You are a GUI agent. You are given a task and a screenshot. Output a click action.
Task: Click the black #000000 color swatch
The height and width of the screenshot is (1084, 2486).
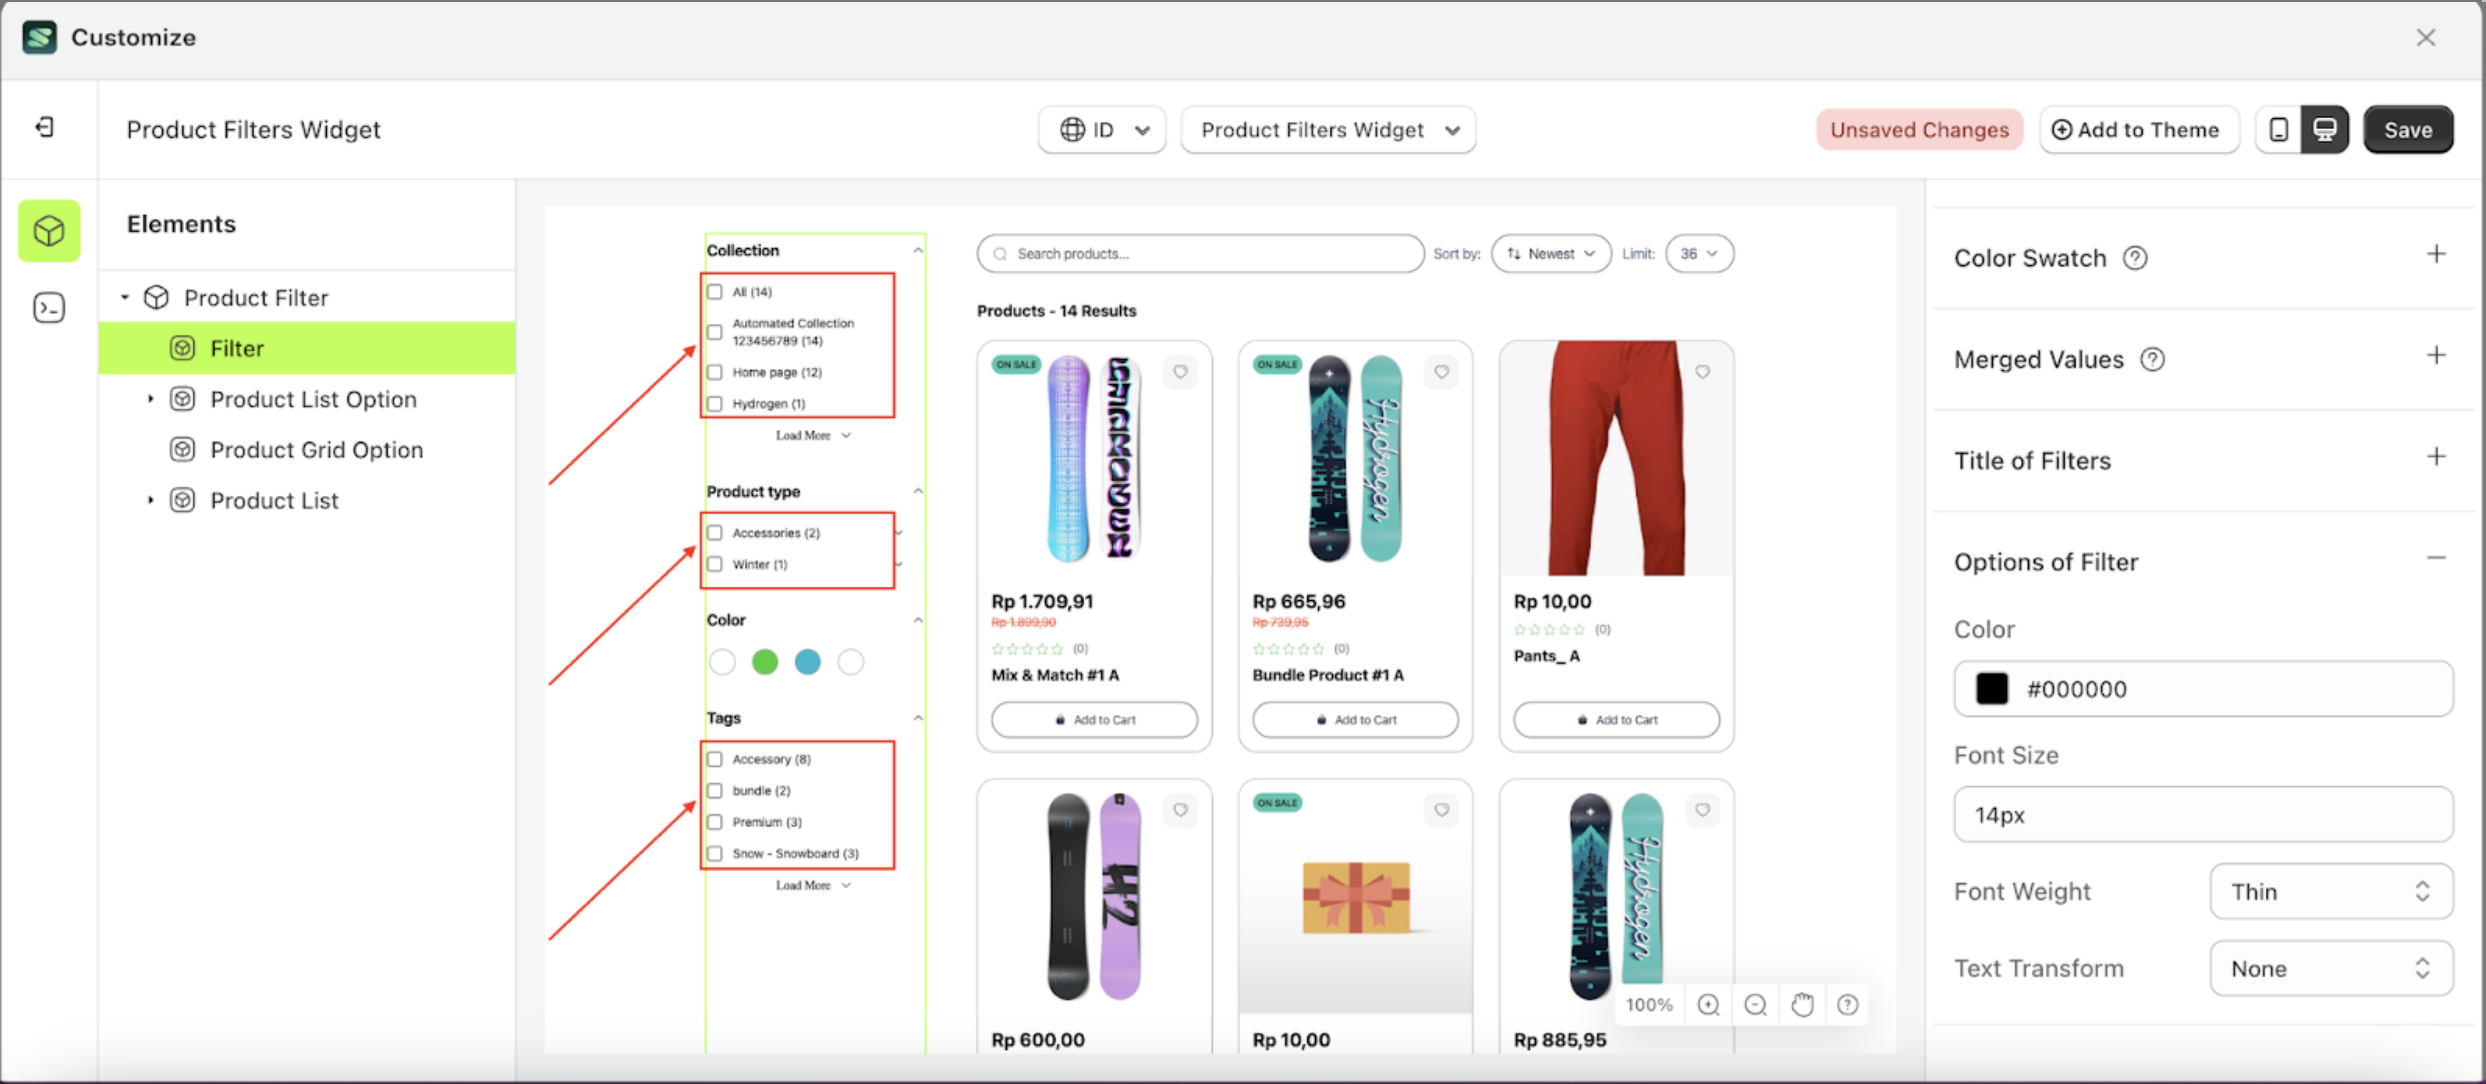1991,689
